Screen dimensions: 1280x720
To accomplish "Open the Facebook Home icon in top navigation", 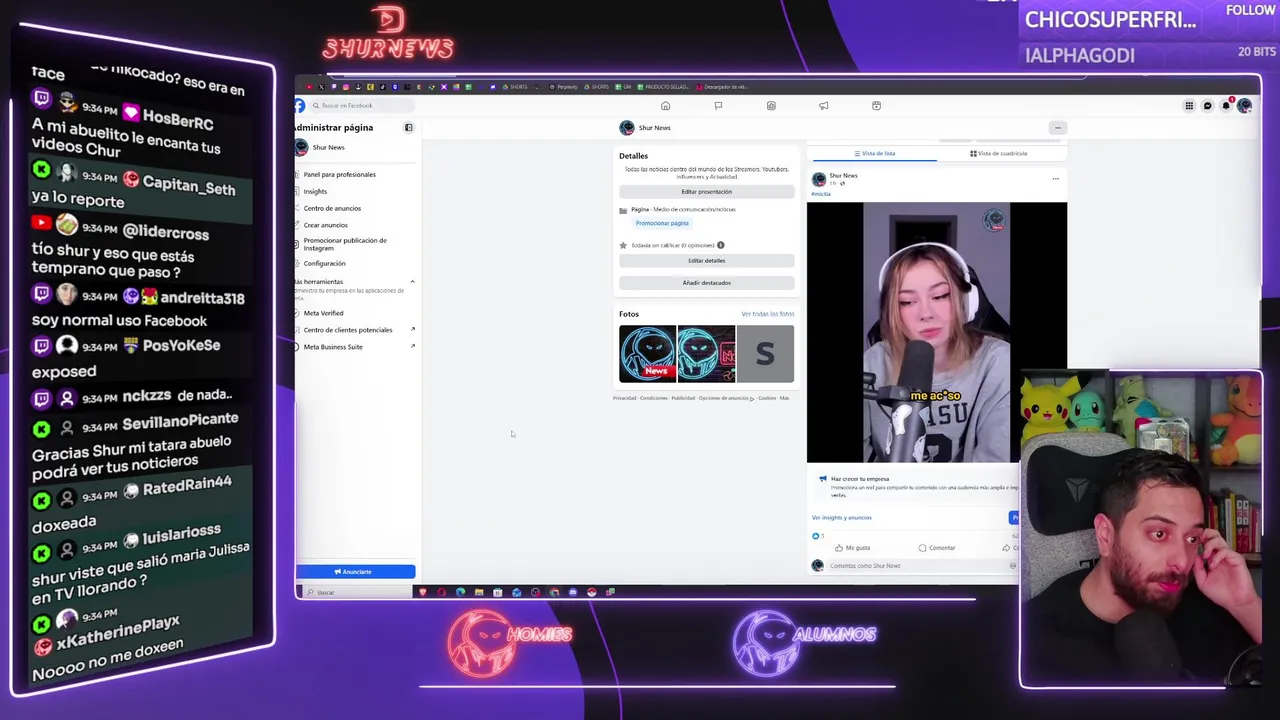I will point(665,105).
